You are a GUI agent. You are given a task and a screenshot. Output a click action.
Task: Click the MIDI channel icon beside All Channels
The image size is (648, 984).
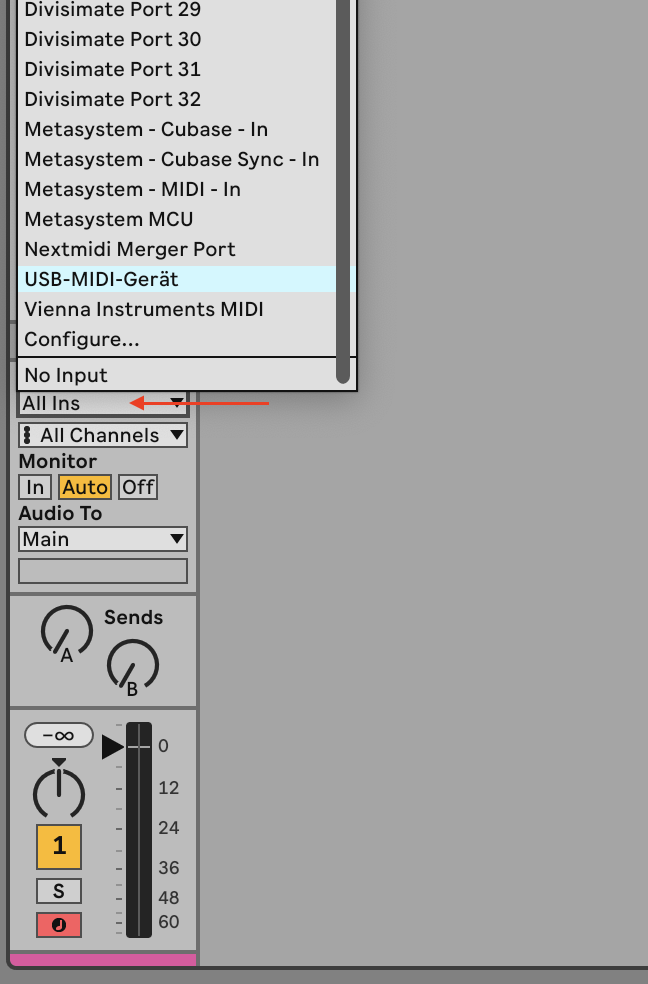click(x=27, y=435)
